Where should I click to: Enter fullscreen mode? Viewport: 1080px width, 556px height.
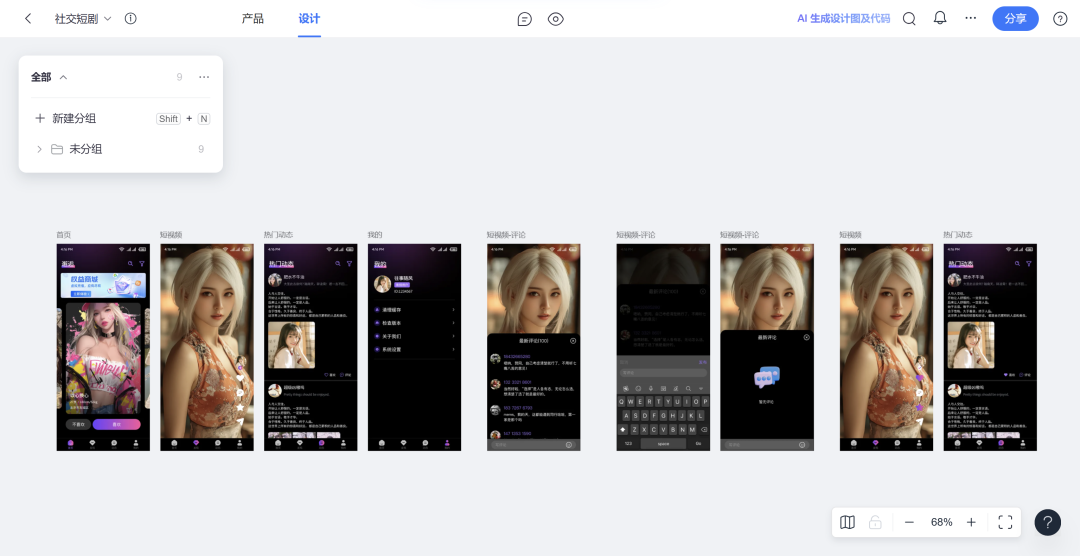point(1005,522)
